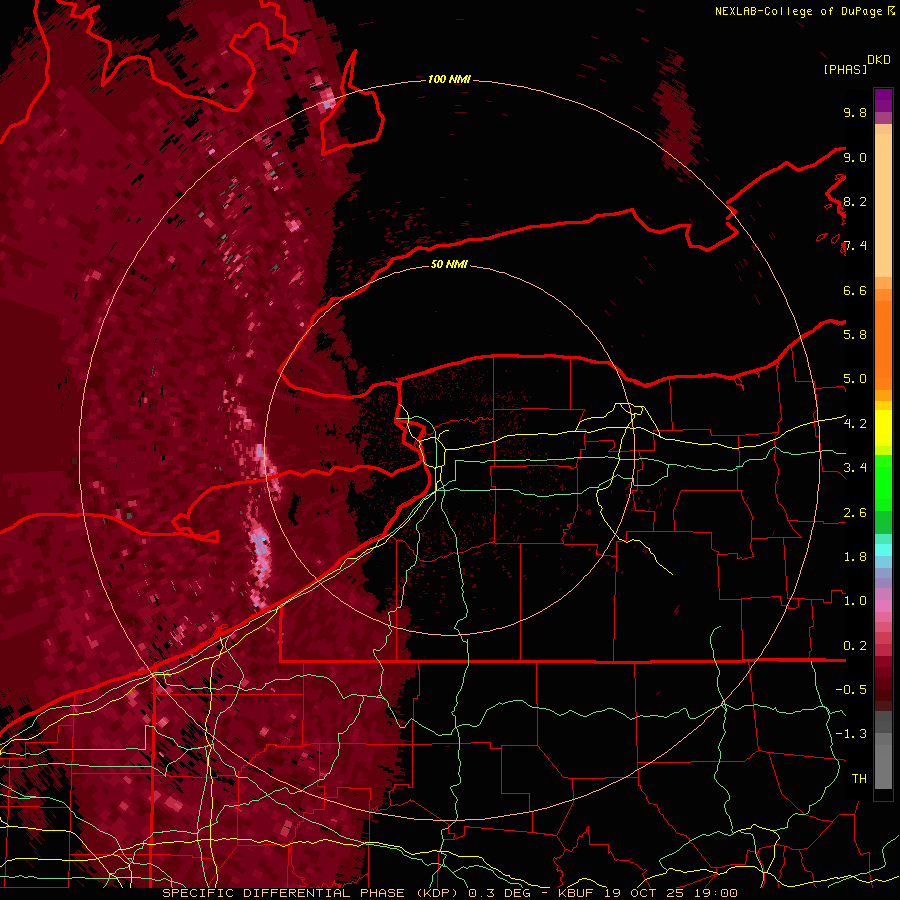Click the NEXLAB-College of DuPage title text
The width and height of the screenshot is (900, 900).
(x=798, y=11)
